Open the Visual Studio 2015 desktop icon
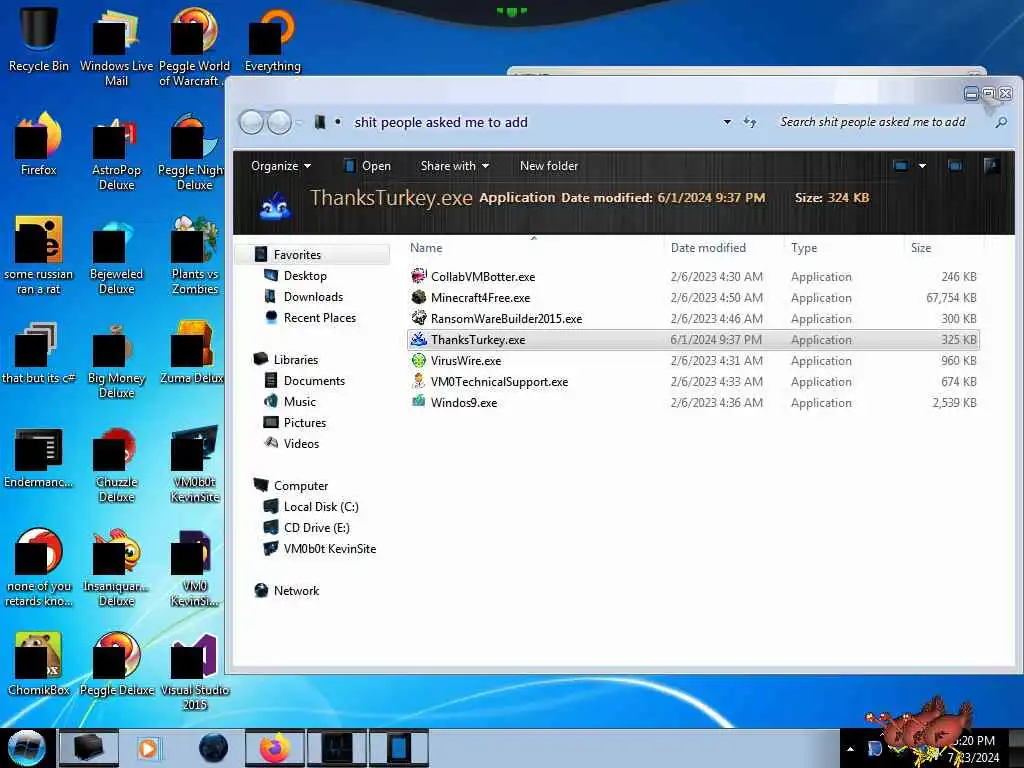This screenshot has width=1024, height=768. click(194, 671)
